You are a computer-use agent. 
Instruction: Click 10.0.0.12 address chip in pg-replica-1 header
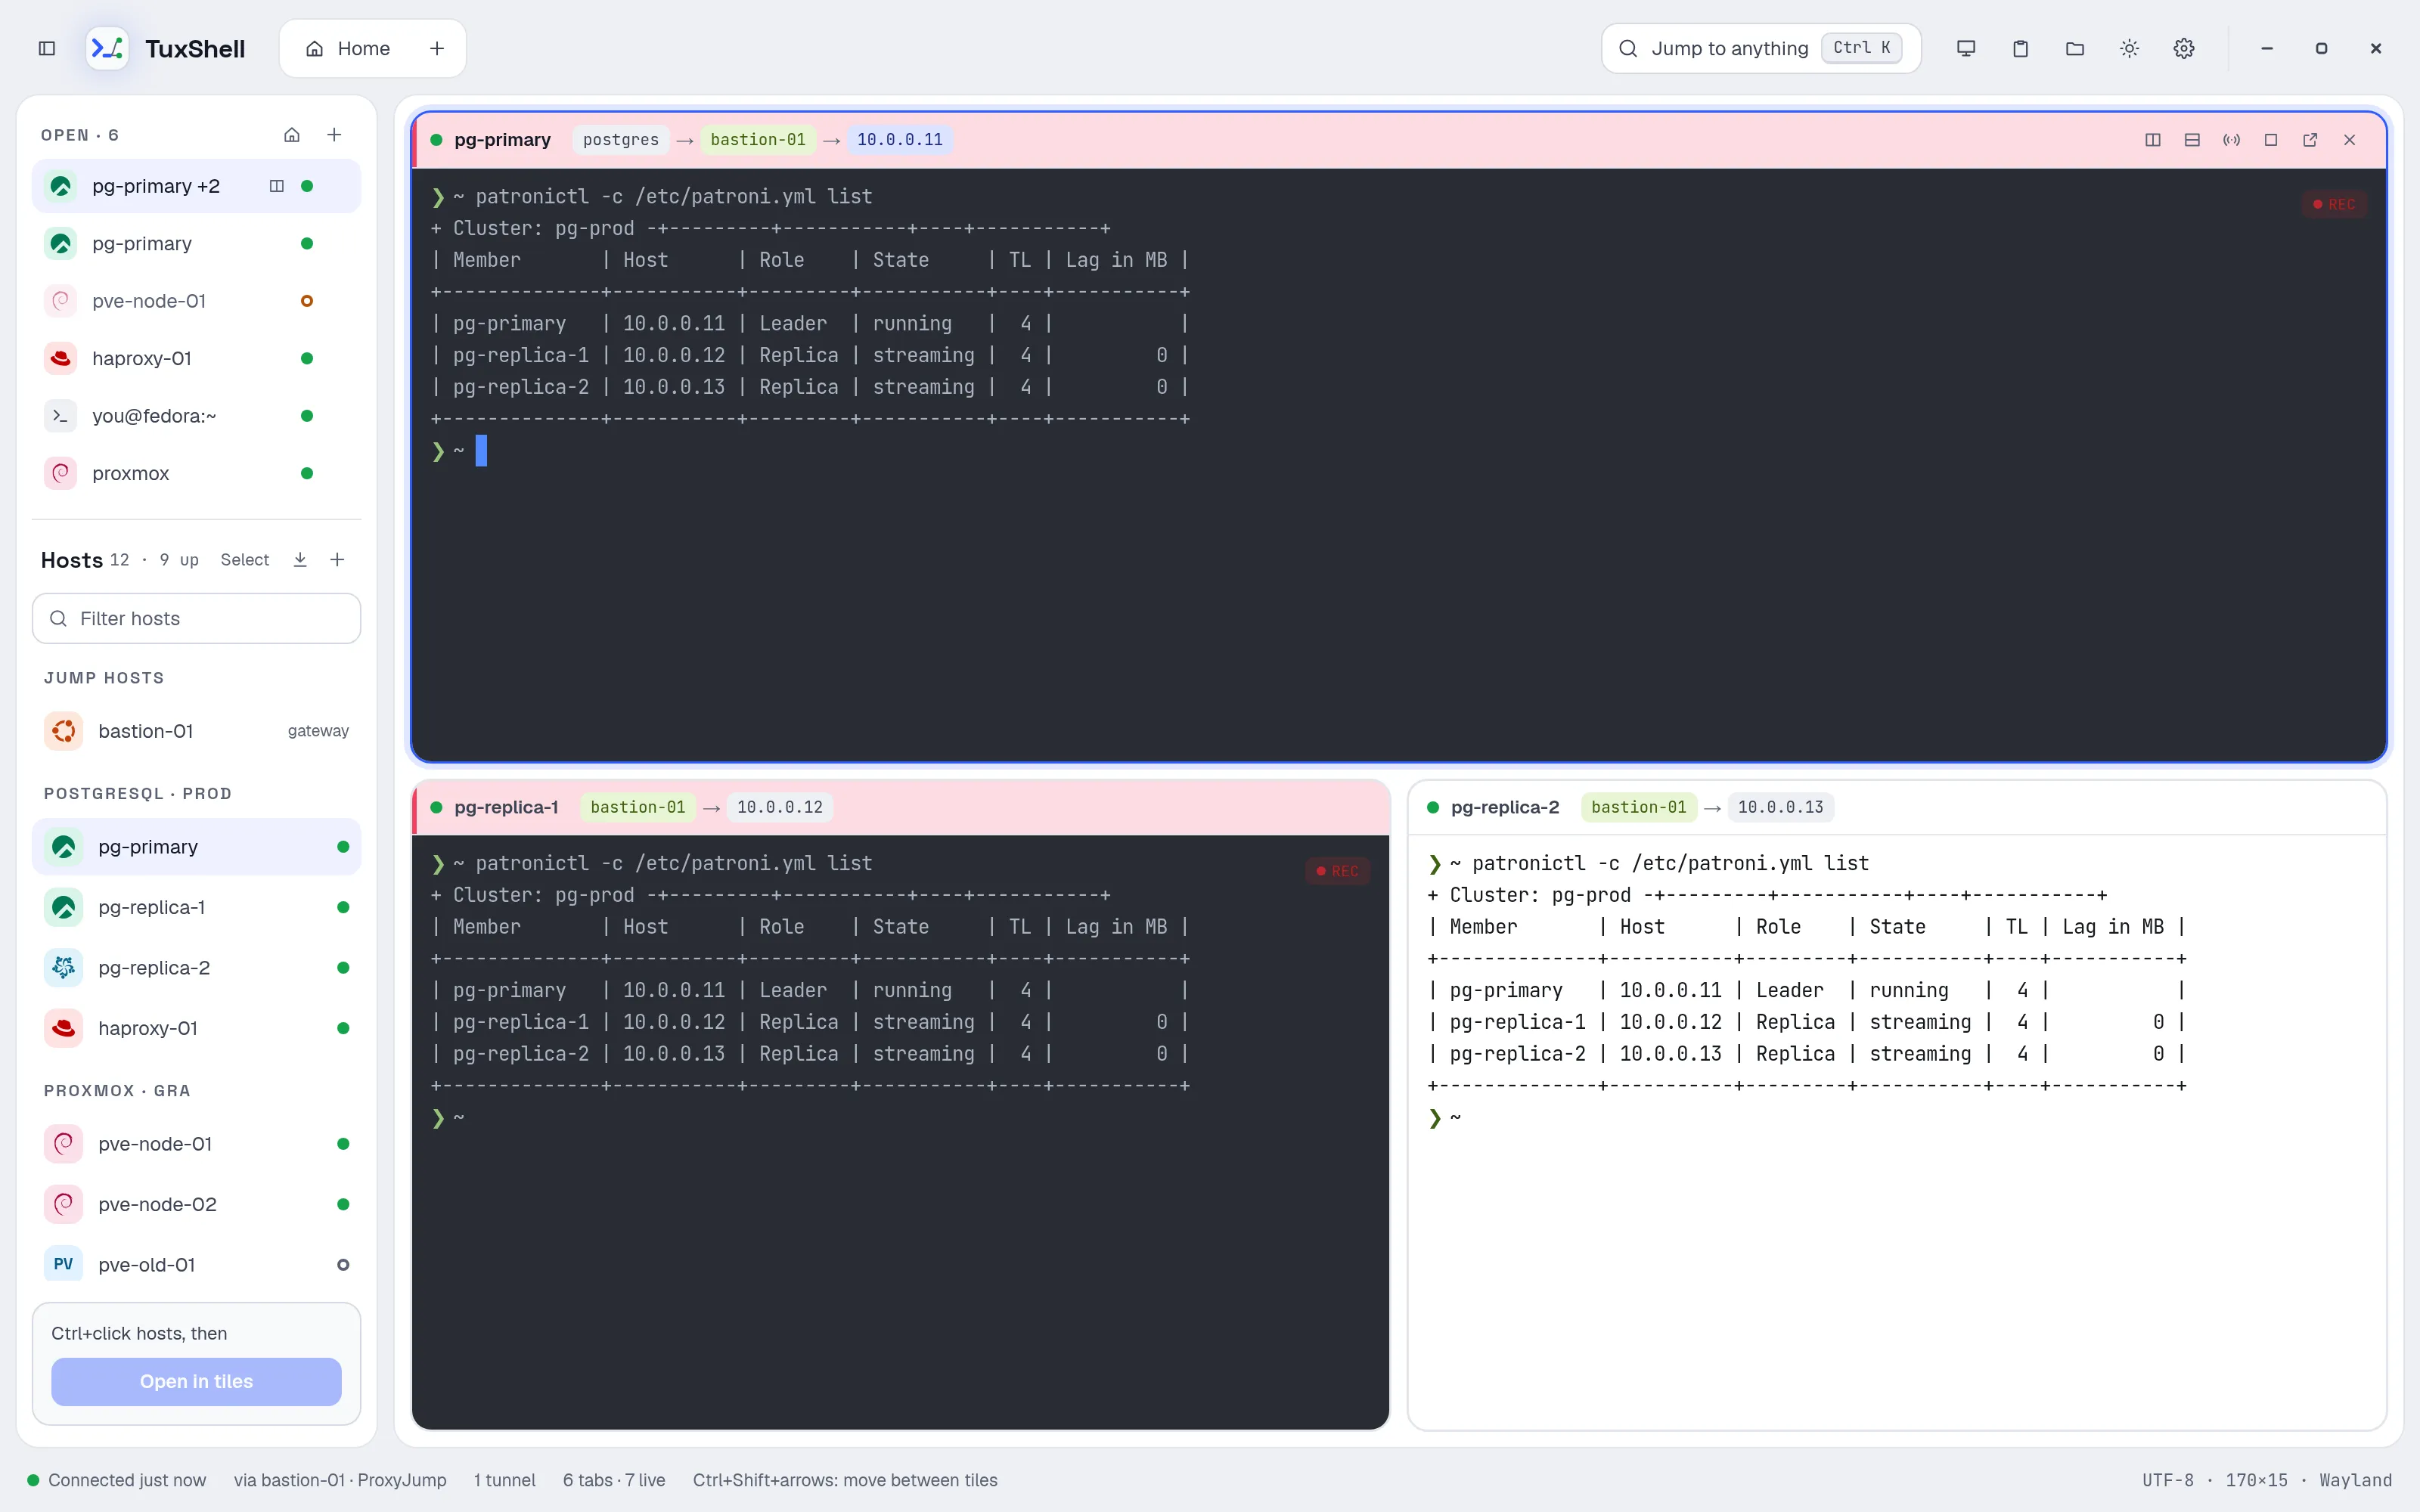click(x=780, y=807)
